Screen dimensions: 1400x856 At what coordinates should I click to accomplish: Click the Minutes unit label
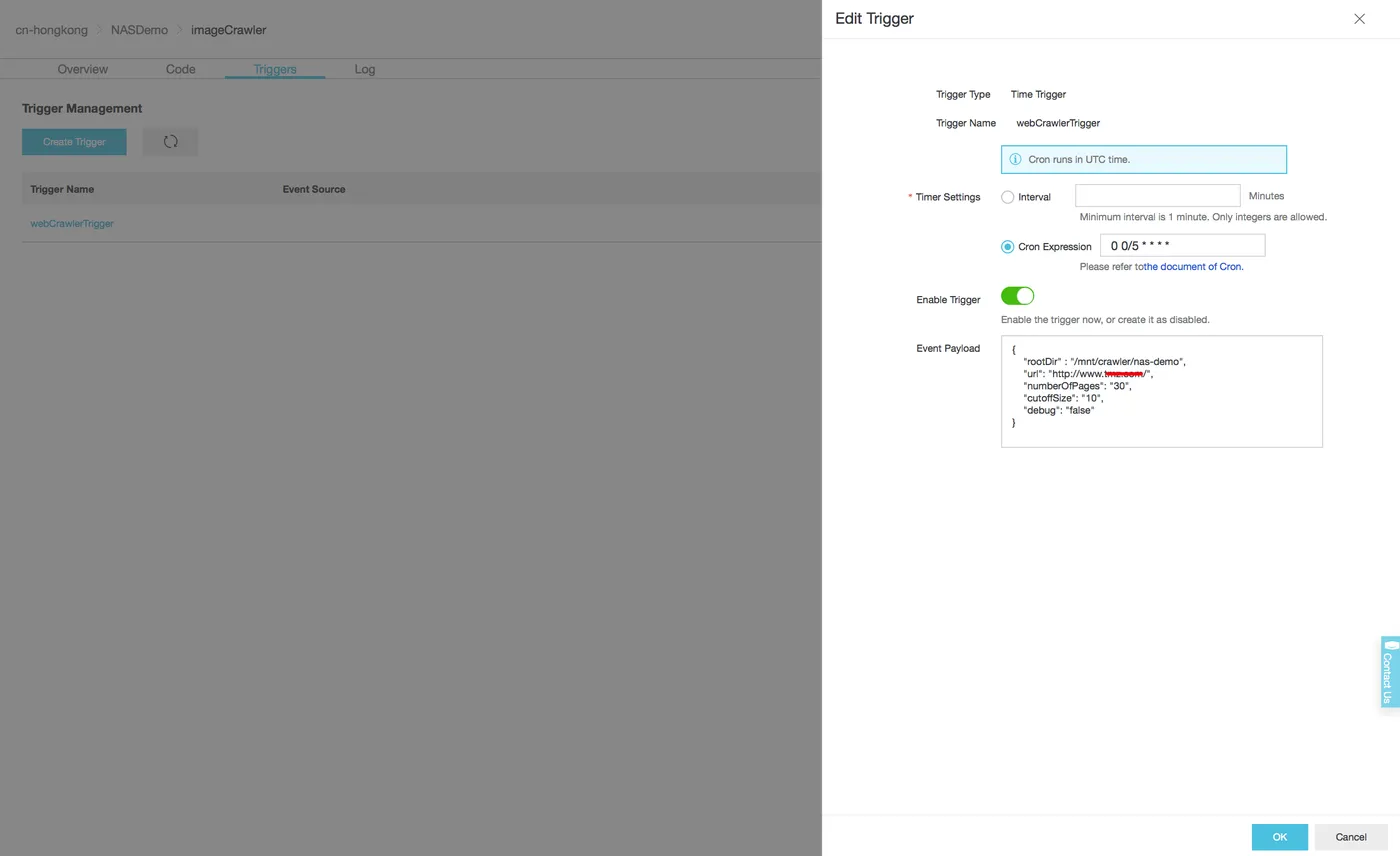[x=1266, y=196]
